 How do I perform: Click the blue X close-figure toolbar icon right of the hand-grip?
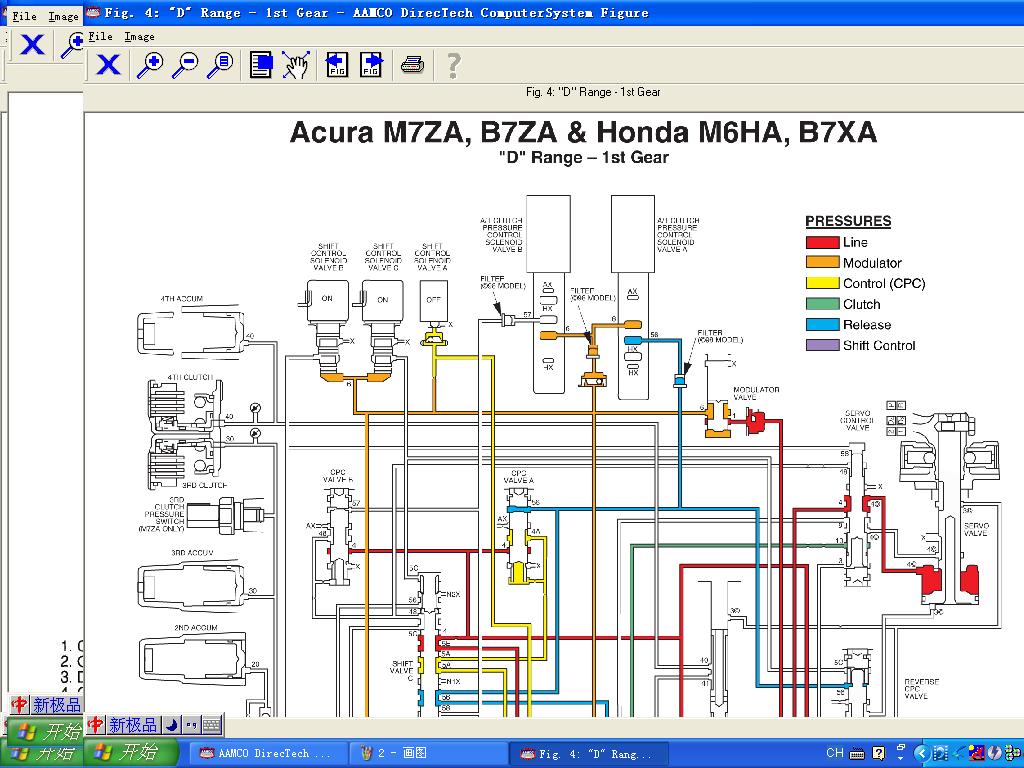tap(108, 65)
